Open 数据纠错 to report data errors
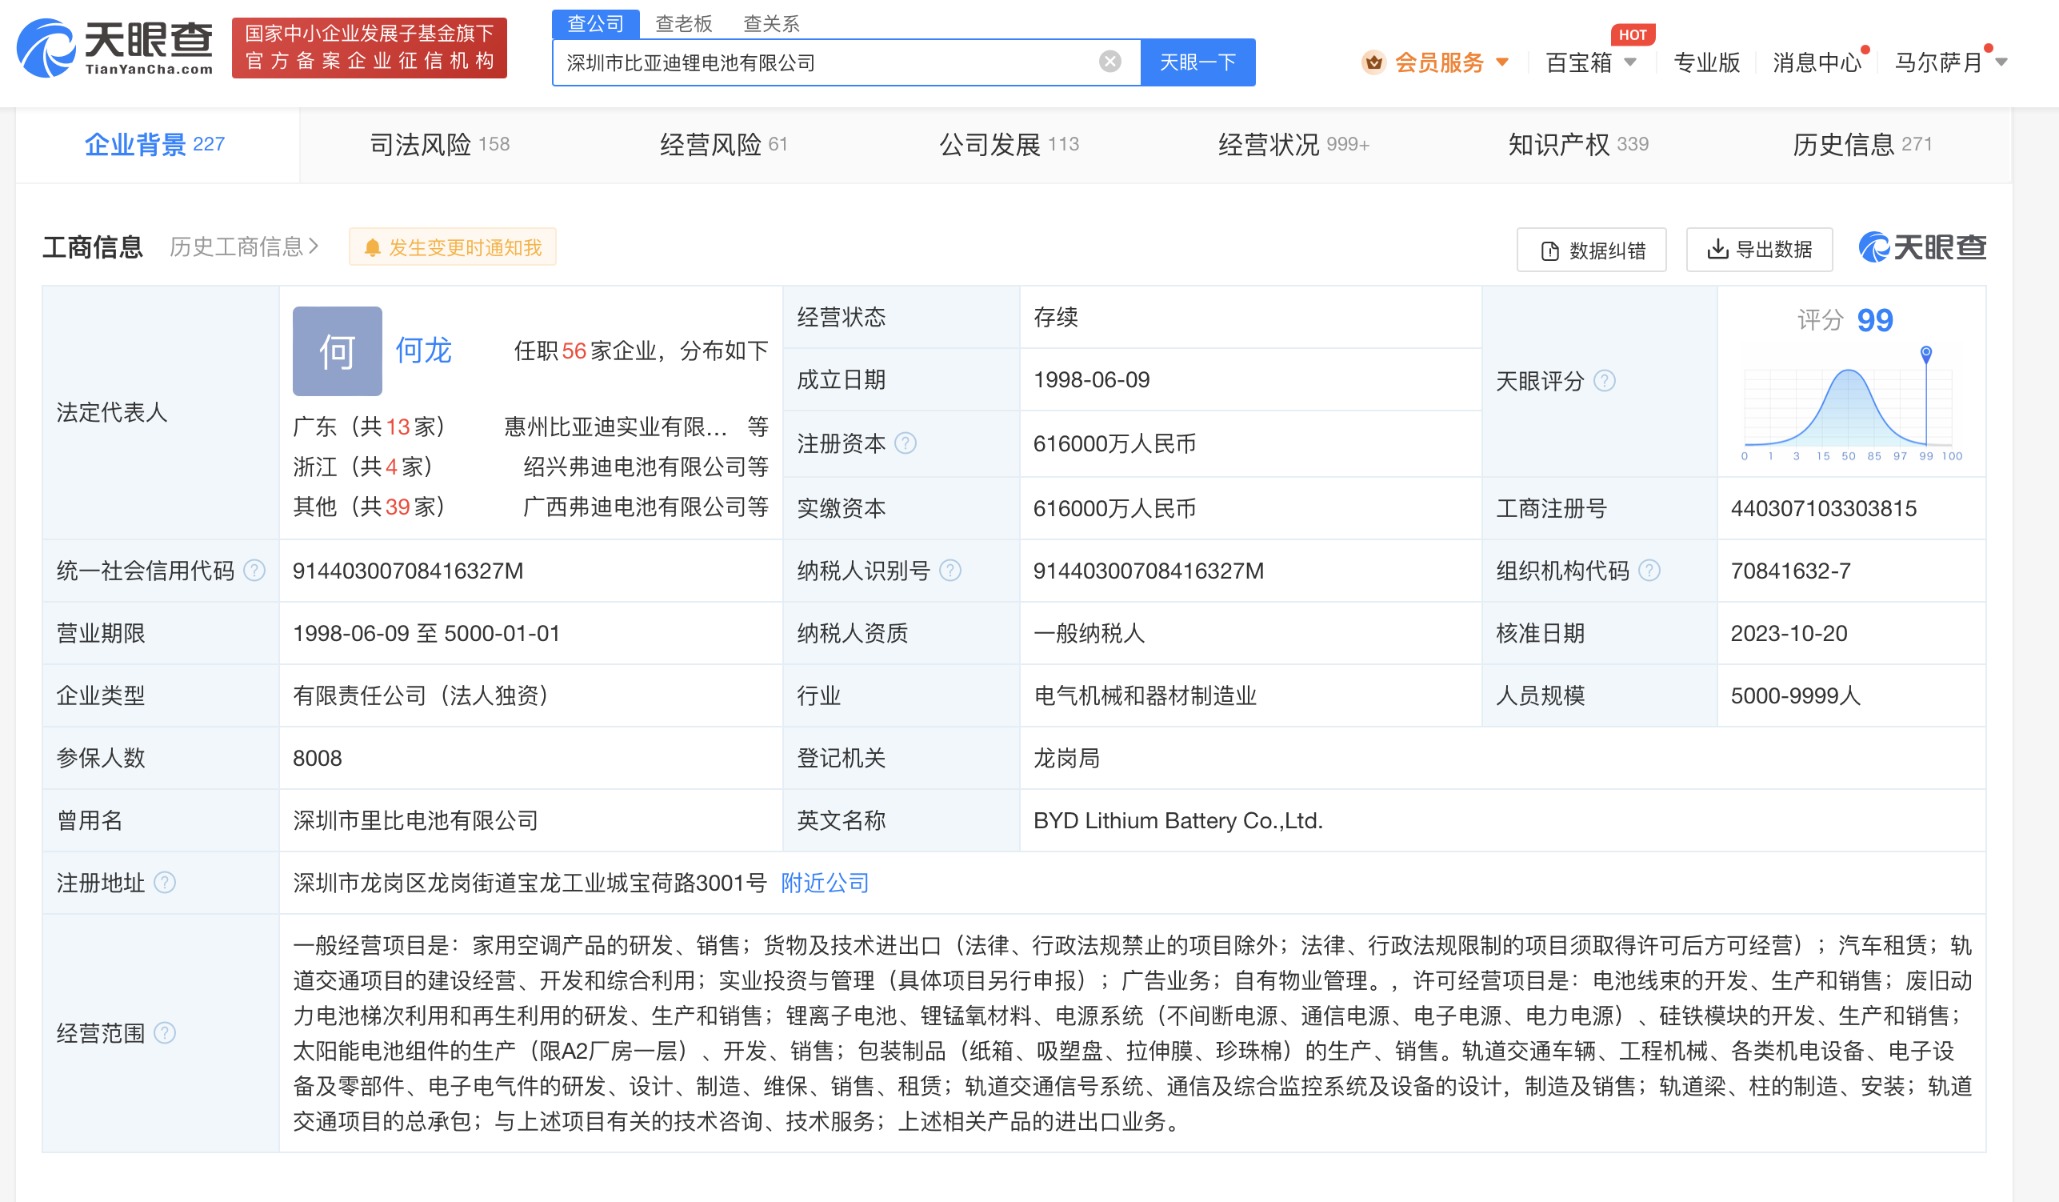This screenshot has width=2059, height=1202. coord(1590,249)
